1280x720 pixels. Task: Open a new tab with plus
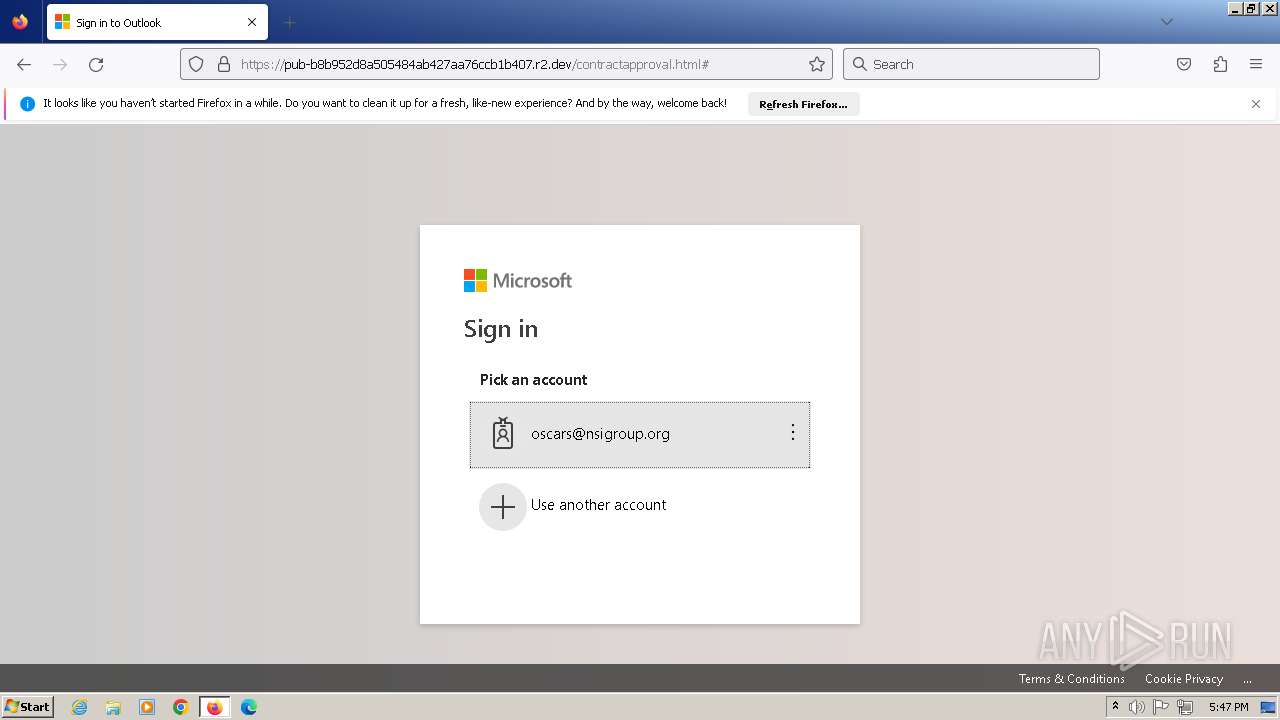pos(290,22)
